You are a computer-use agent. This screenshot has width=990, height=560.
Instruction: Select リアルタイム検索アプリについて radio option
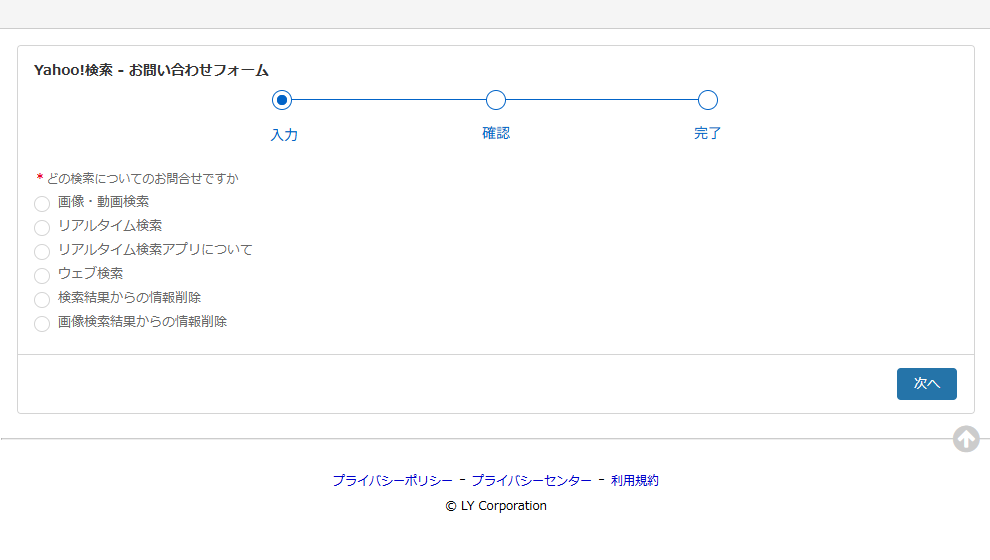point(42,251)
